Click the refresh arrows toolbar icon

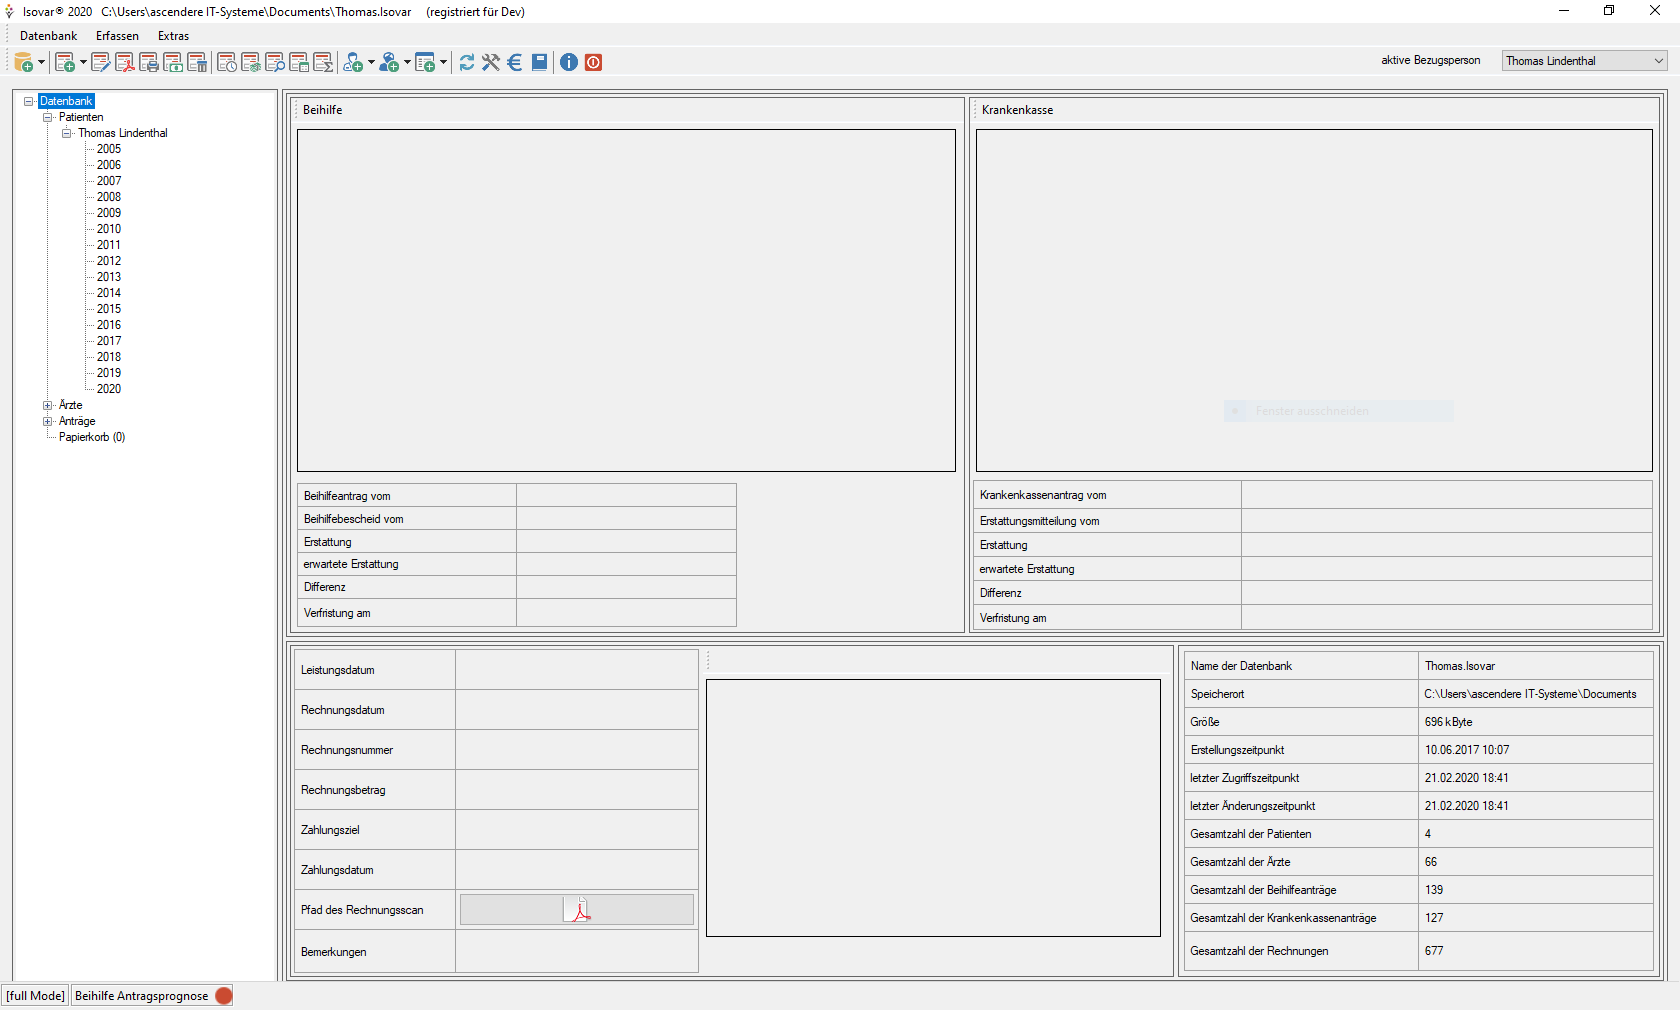467,63
